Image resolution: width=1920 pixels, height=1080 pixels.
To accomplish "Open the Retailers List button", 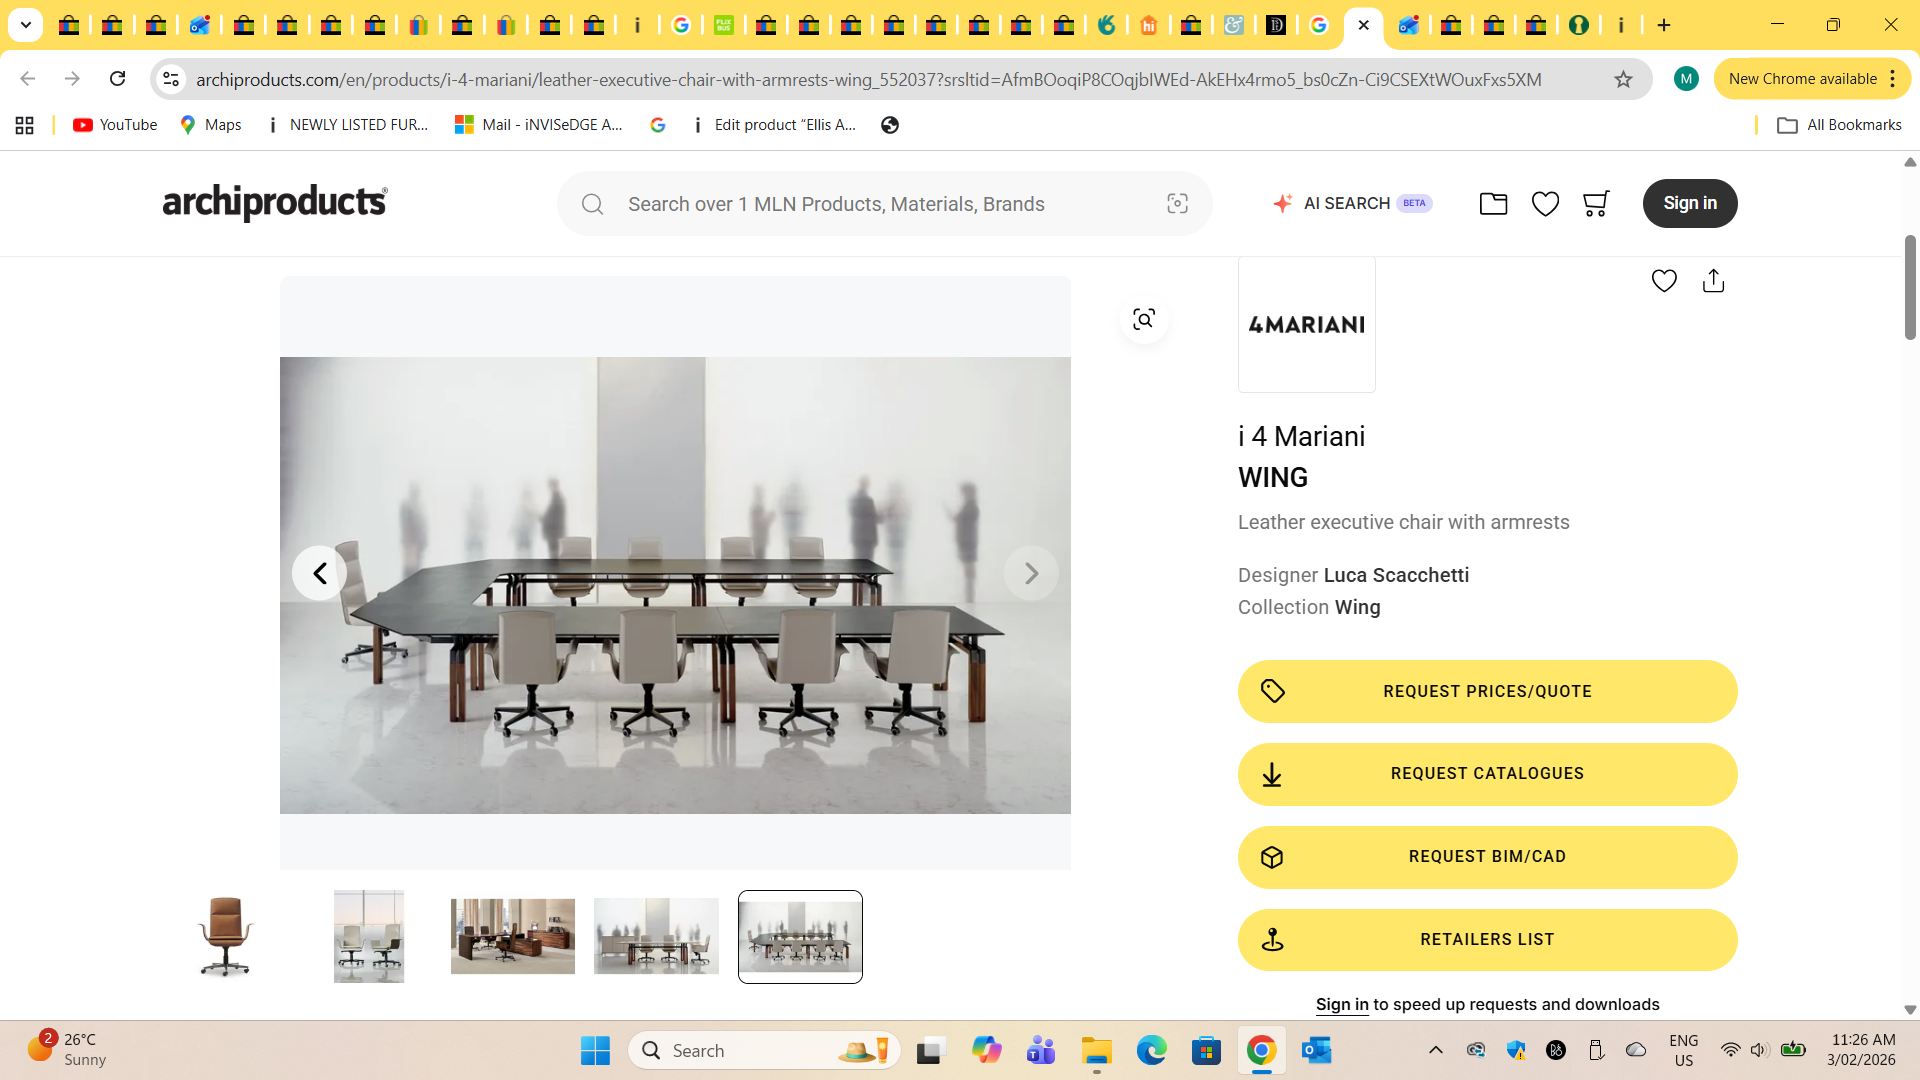I will (x=1487, y=940).
